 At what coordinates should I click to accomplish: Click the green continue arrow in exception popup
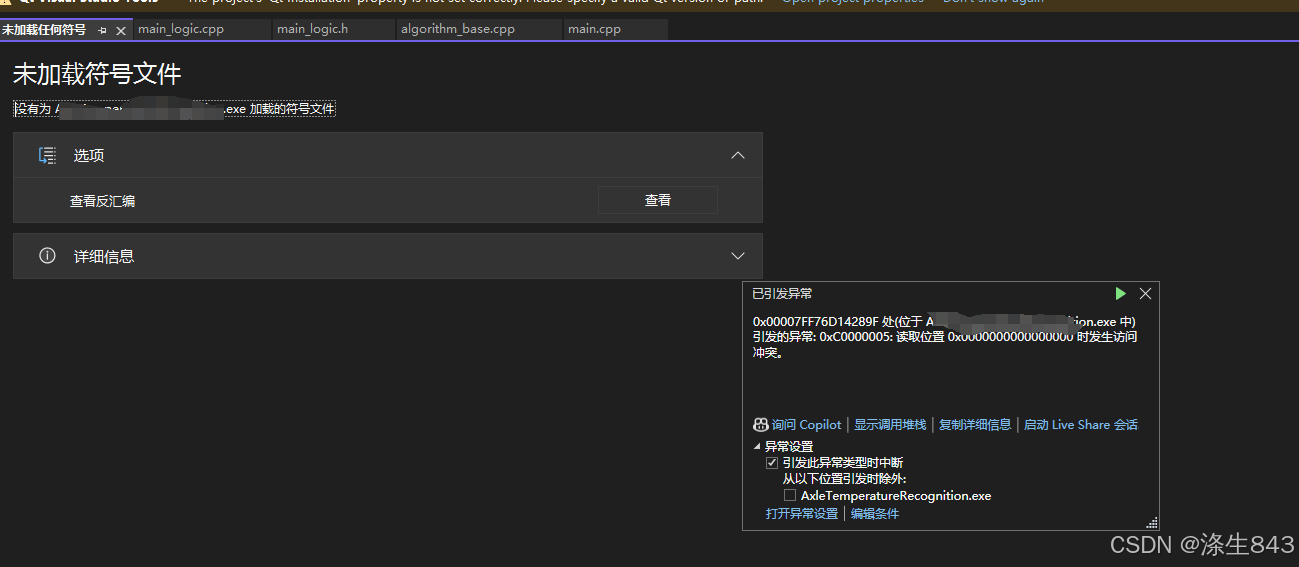1120,293
